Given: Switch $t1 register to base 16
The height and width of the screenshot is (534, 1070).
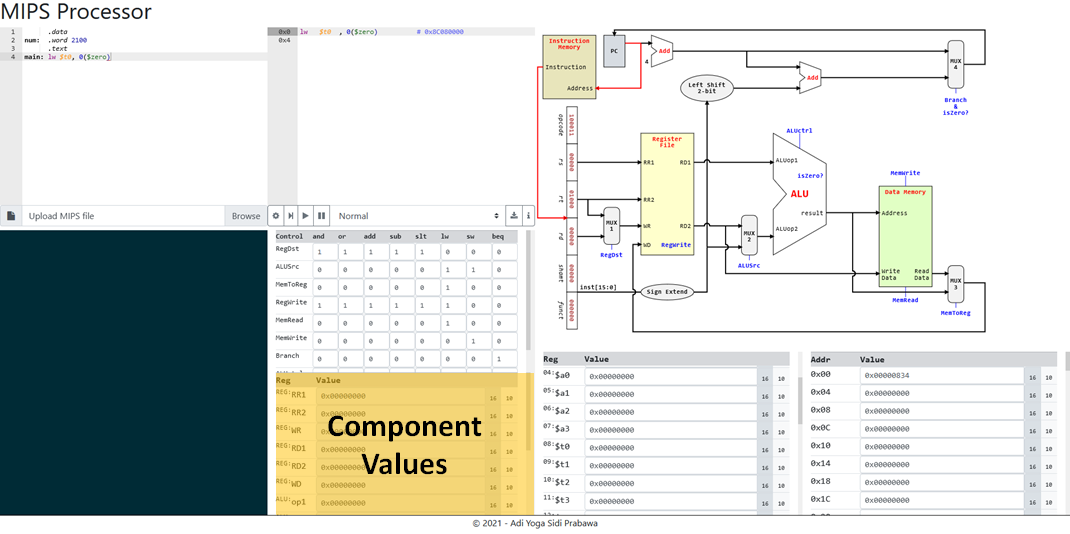Looking at the screenshot, I should [764, 465].
